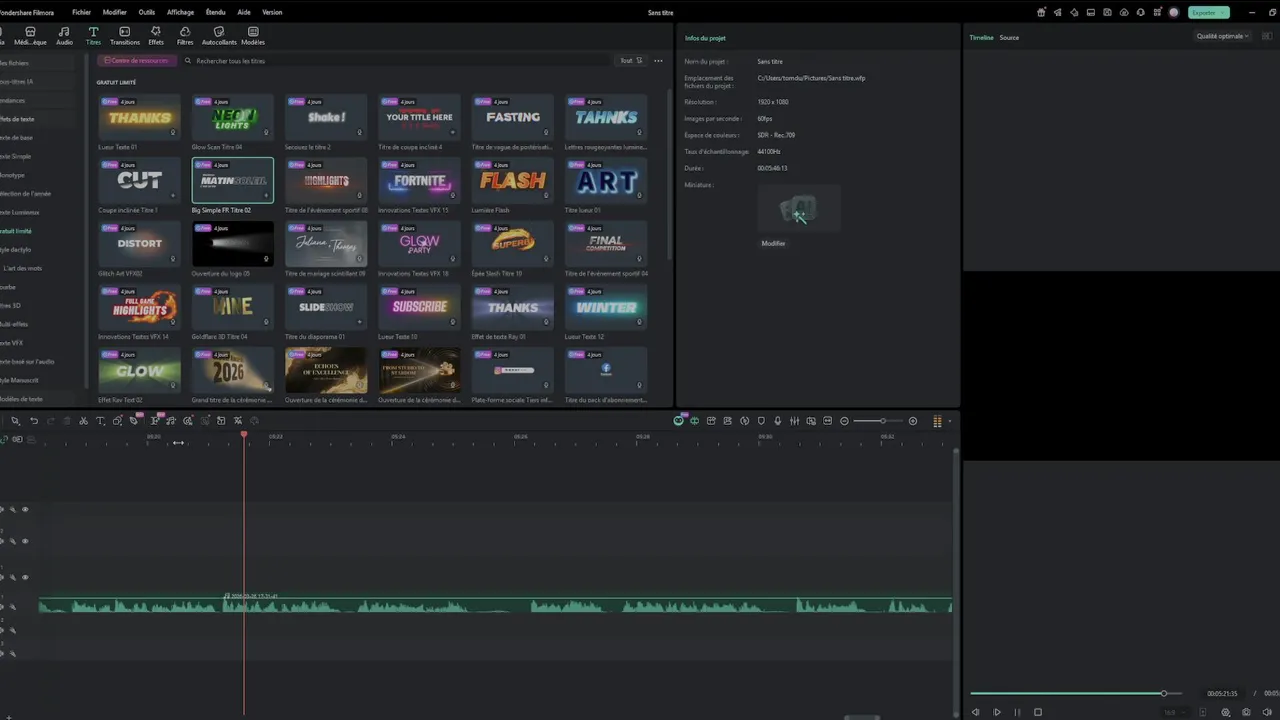Open the Aide menu
This screenshot has width=1280, height=720.
click(x=244, y=12)
